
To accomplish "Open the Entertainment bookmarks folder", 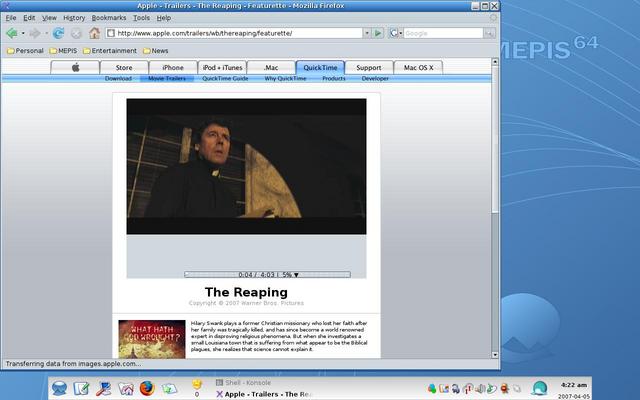I will point(110,51).
